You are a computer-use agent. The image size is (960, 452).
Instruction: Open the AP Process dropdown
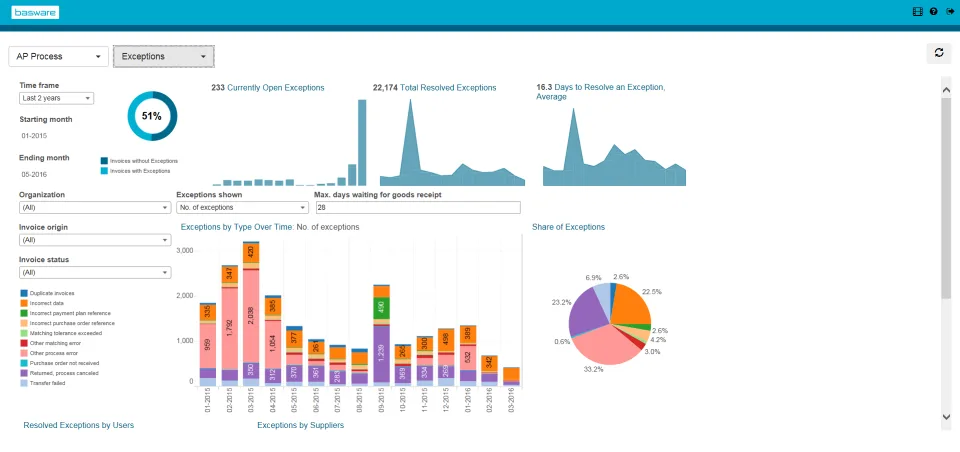(x=59, y=56)
